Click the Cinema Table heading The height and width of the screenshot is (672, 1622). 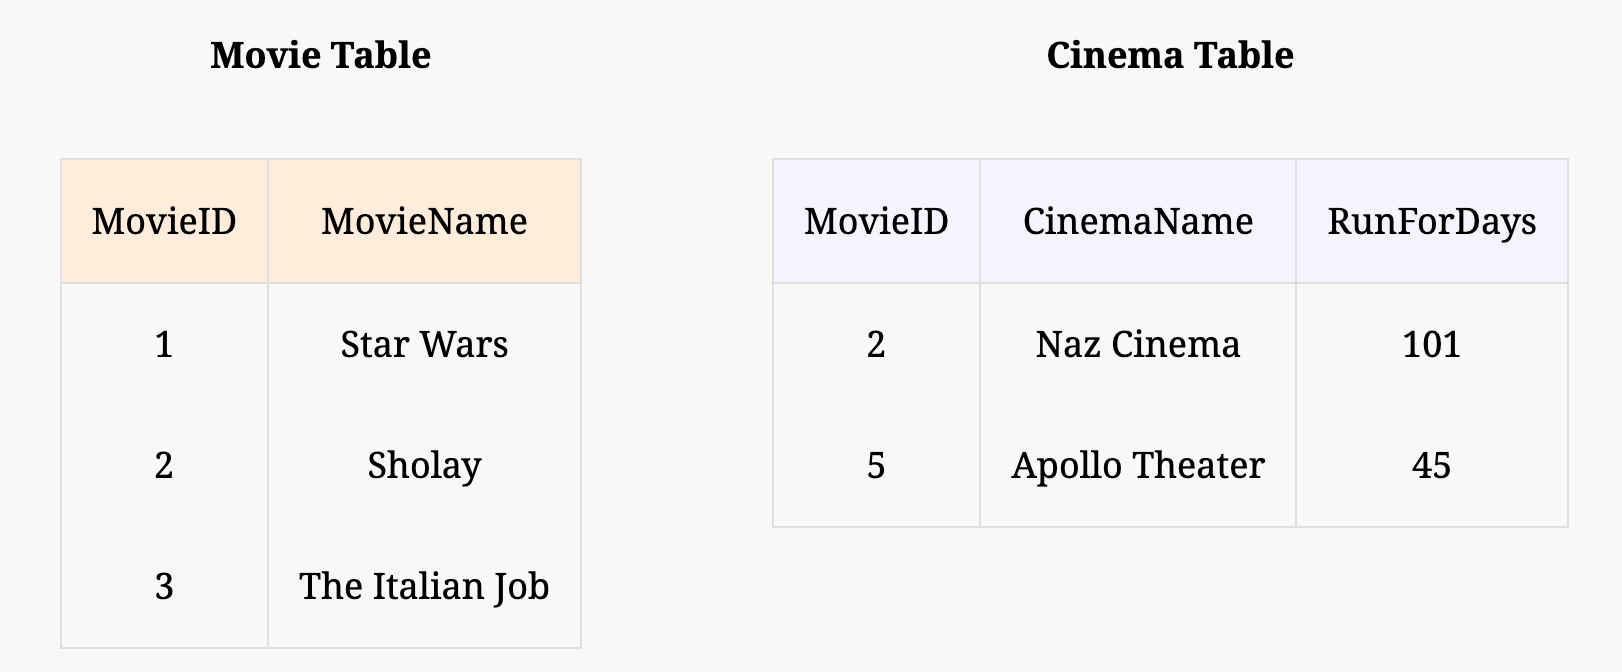[1169, 55]
